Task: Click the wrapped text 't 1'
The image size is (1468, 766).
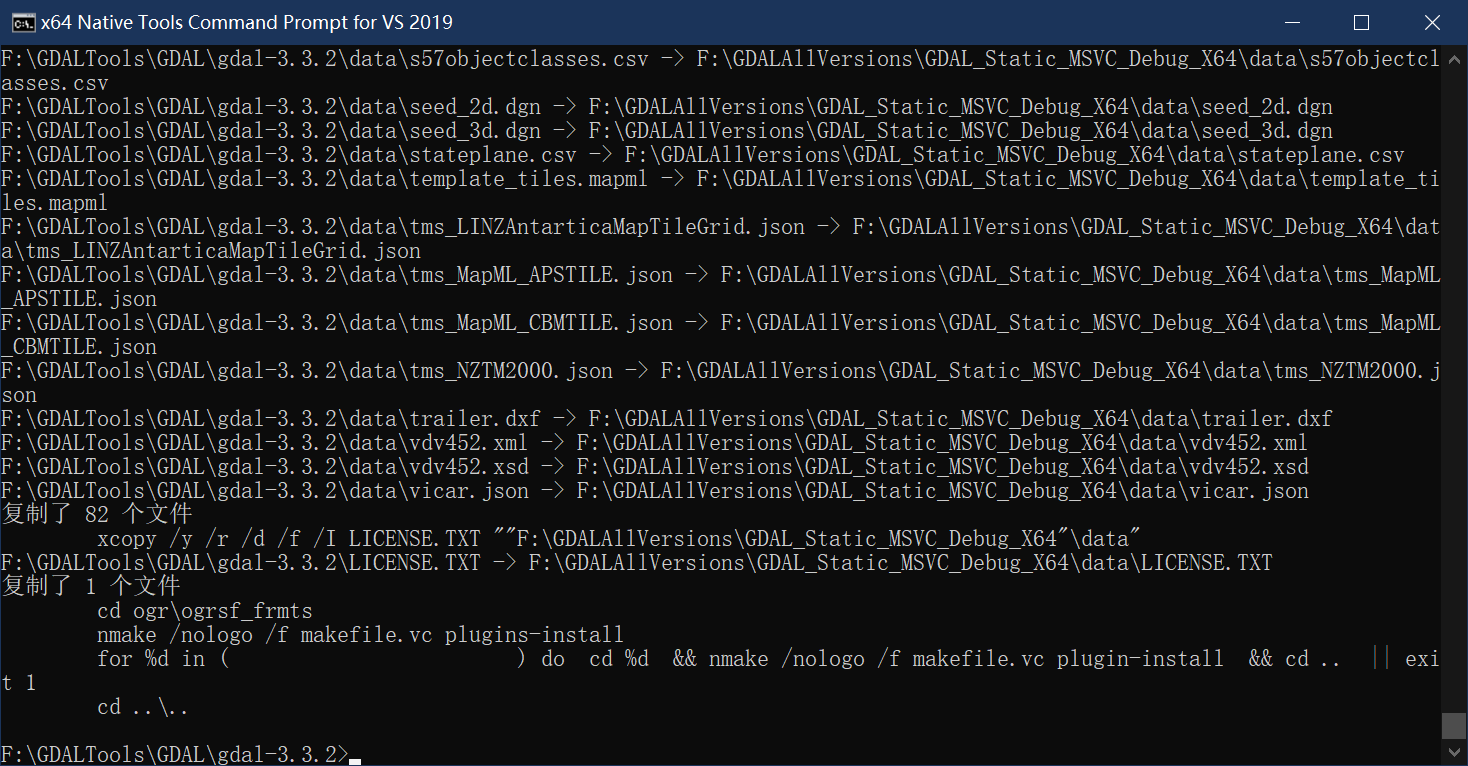Action: 19,682
